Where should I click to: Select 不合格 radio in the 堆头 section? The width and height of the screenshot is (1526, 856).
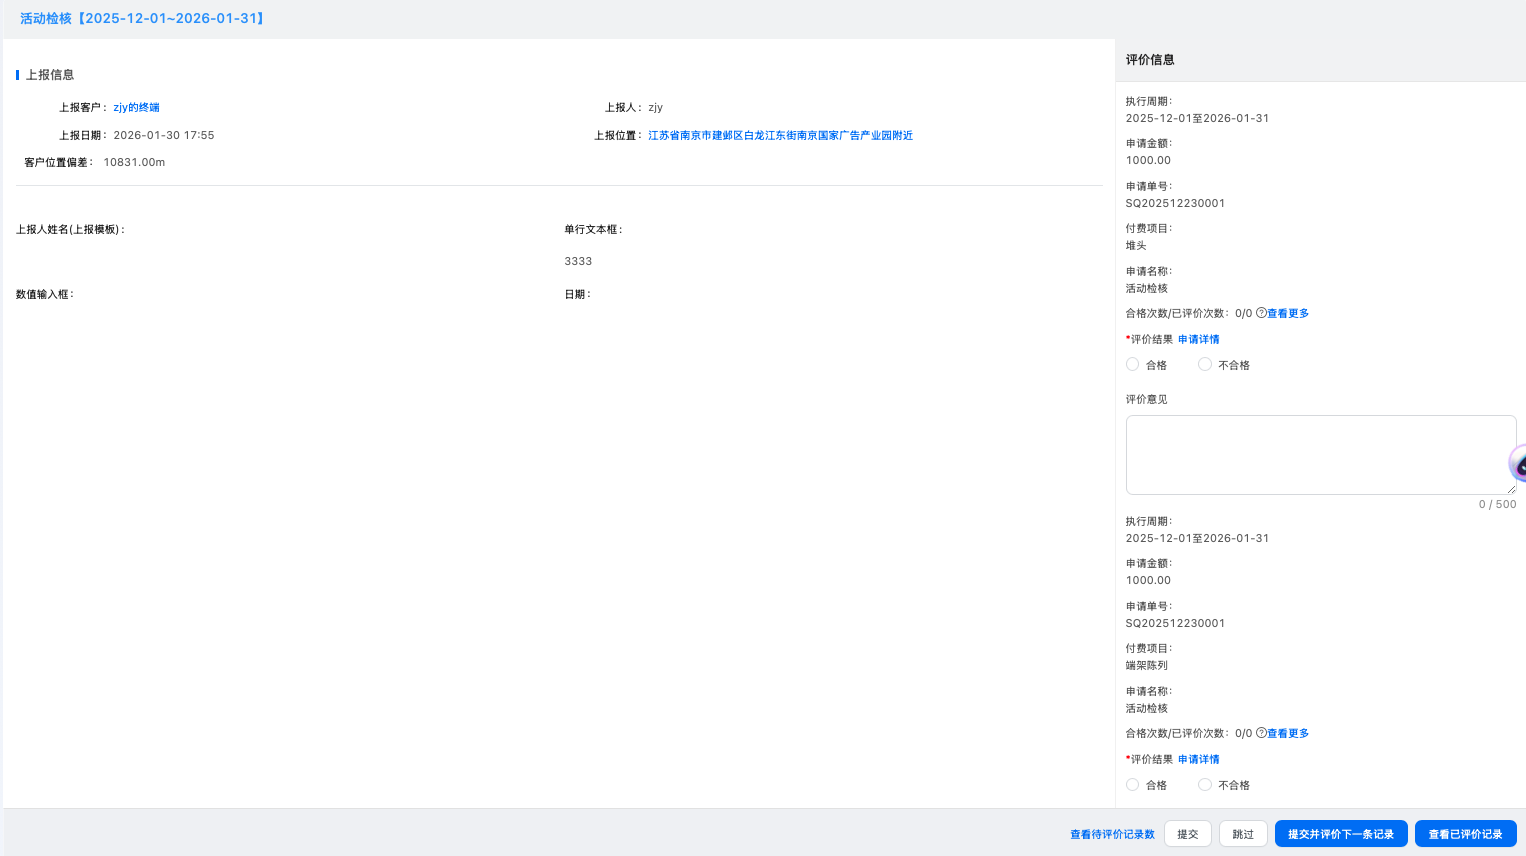click(1204, 365)
